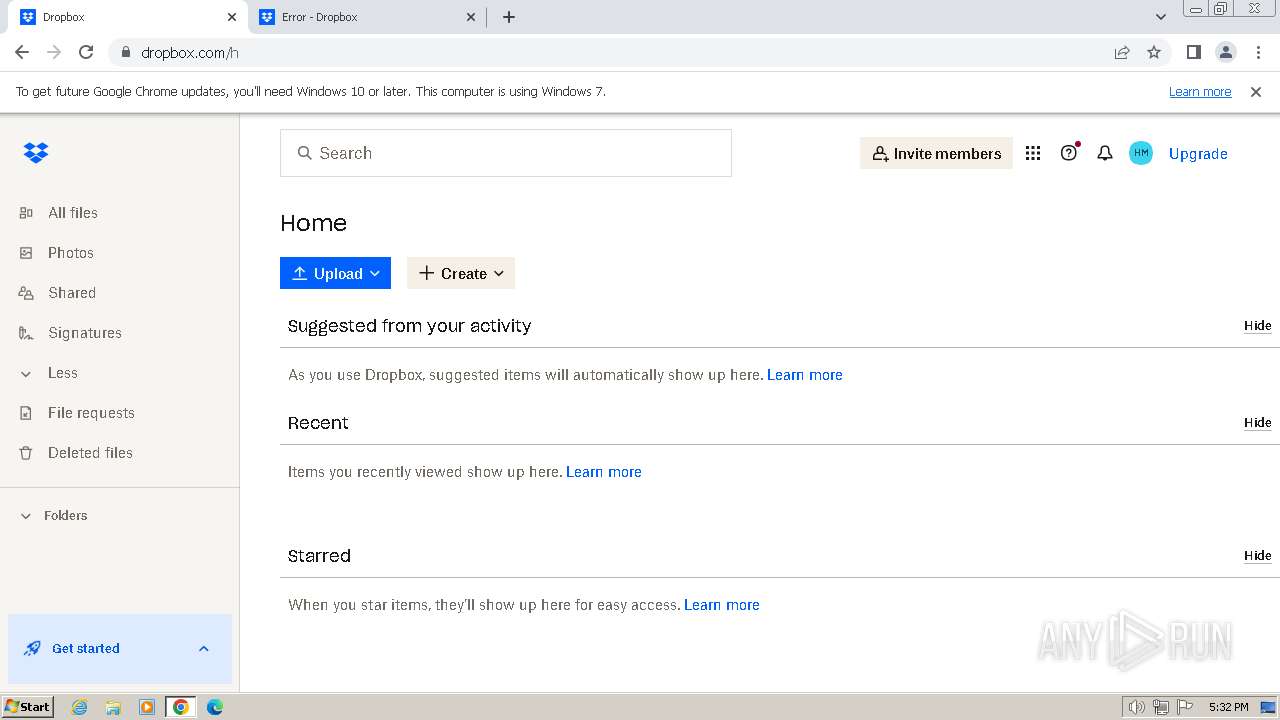This screenshot has width=1280, height=720.
Task: Bookmark this page with star icon
Action: pos(1154,52)
